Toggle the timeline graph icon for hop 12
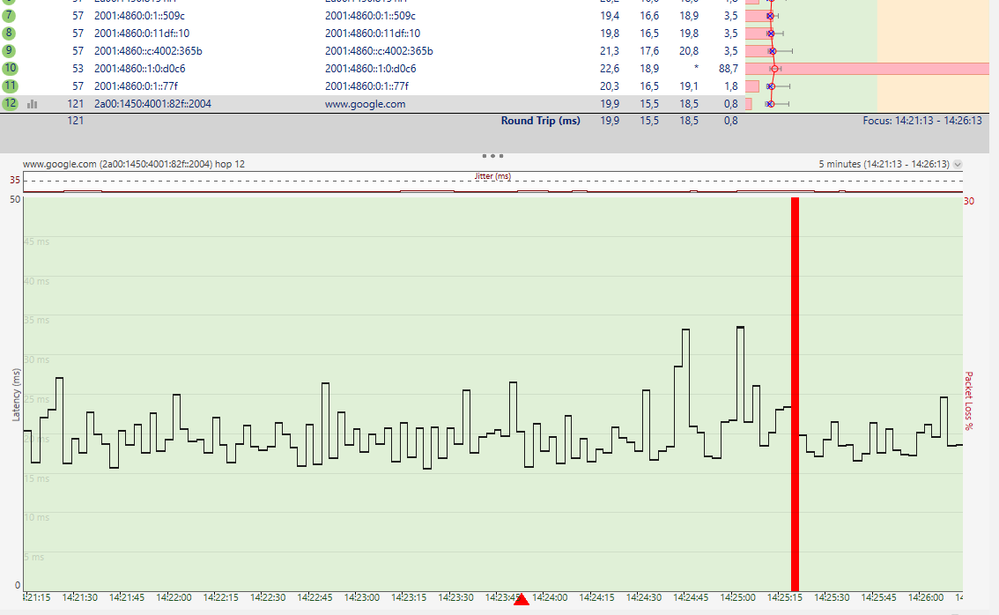 (x=32, y=104)
